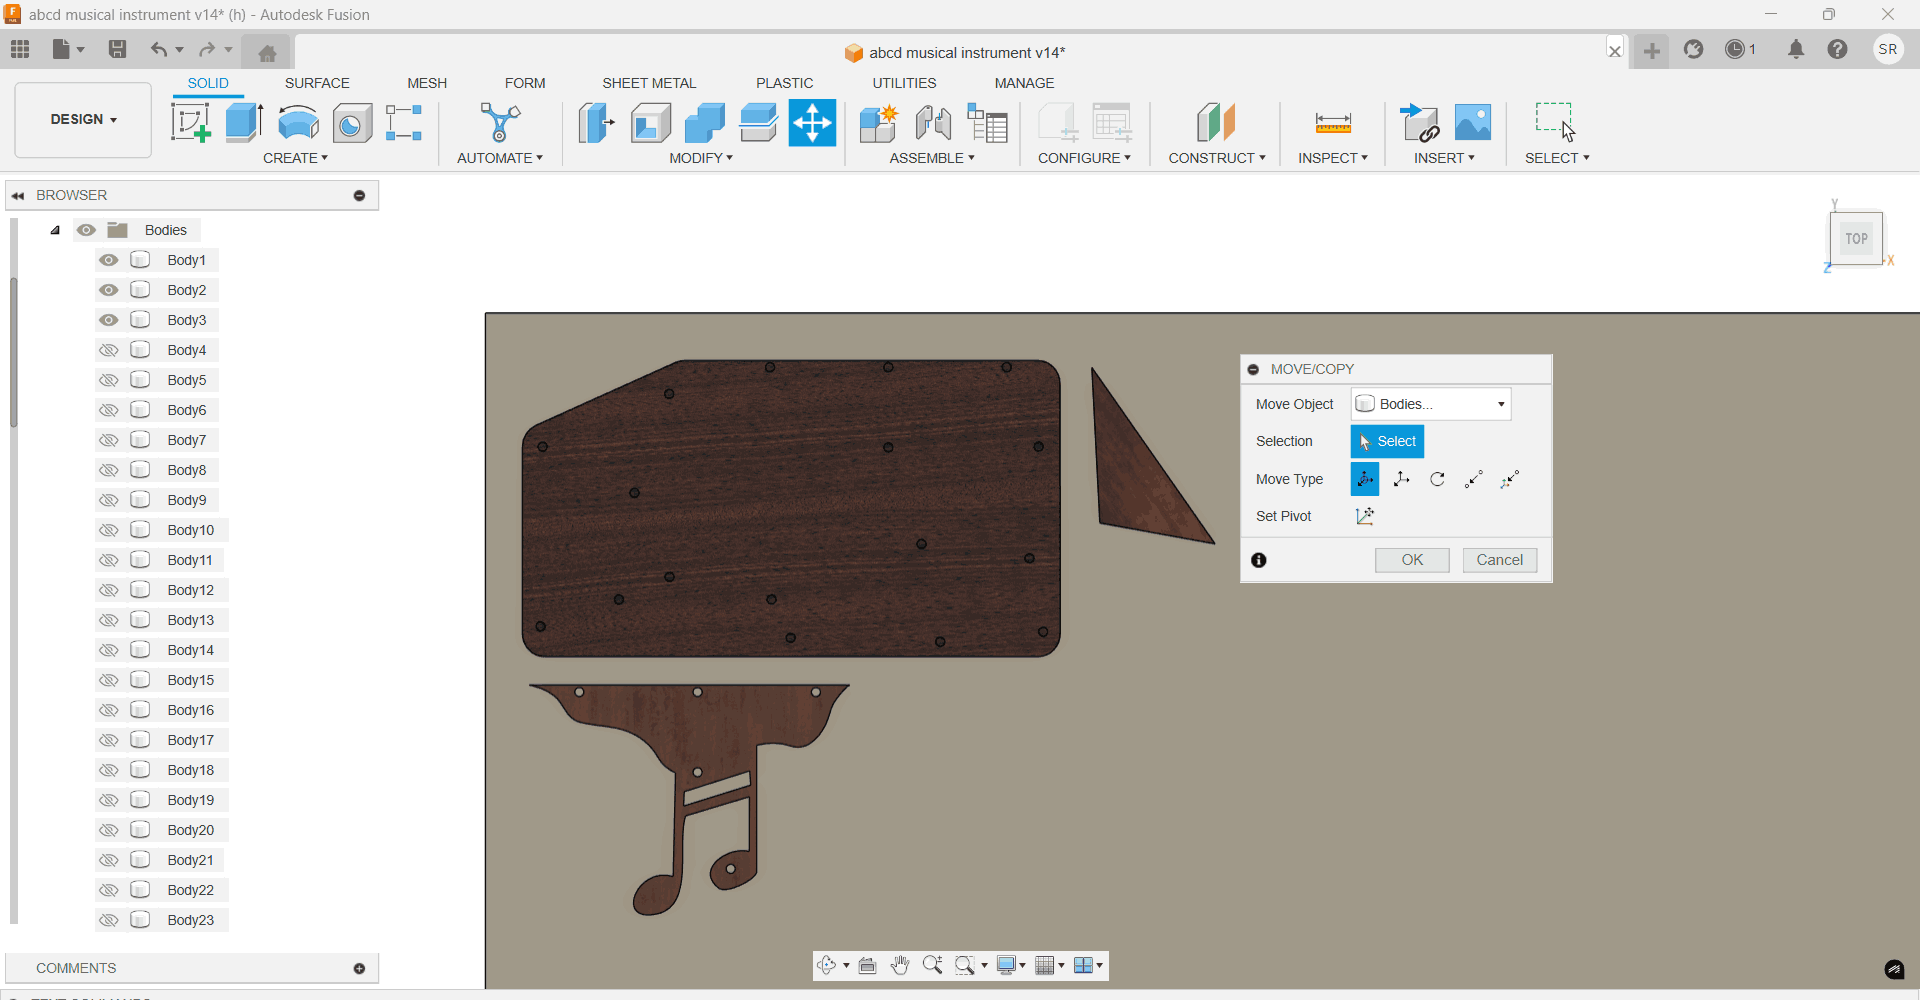
Task: Hide Body1 using its eye icon
Action: (x=108, y=260)
